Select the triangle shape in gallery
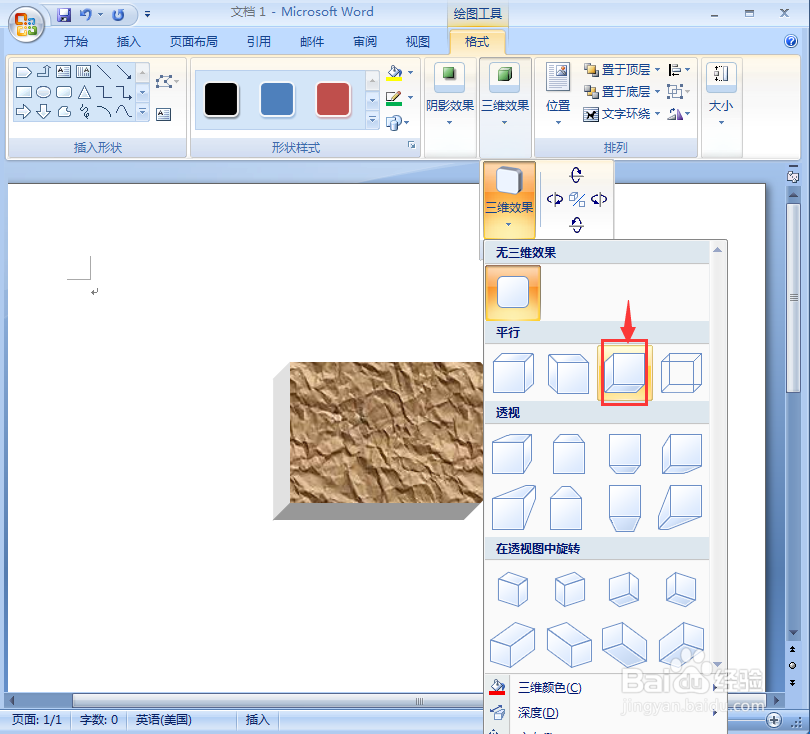 84,92
